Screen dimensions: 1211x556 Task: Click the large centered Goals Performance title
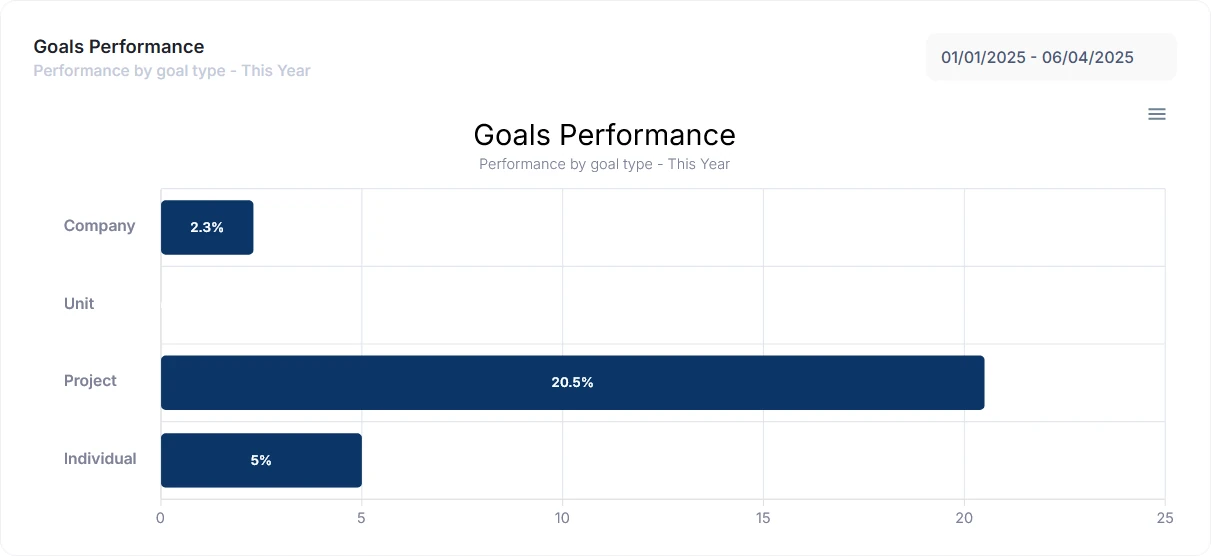tap(604, 135)
